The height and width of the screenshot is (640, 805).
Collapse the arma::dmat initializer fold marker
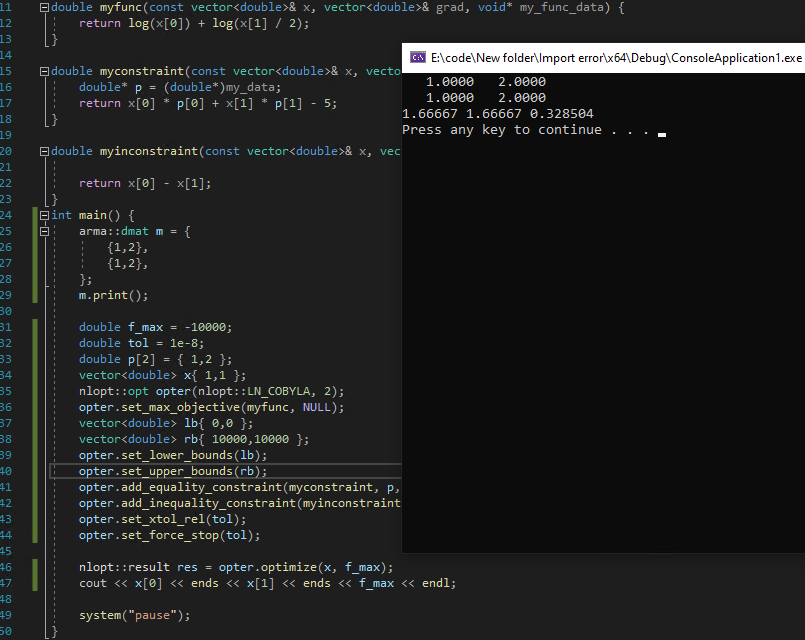click(x=45, y=231)
